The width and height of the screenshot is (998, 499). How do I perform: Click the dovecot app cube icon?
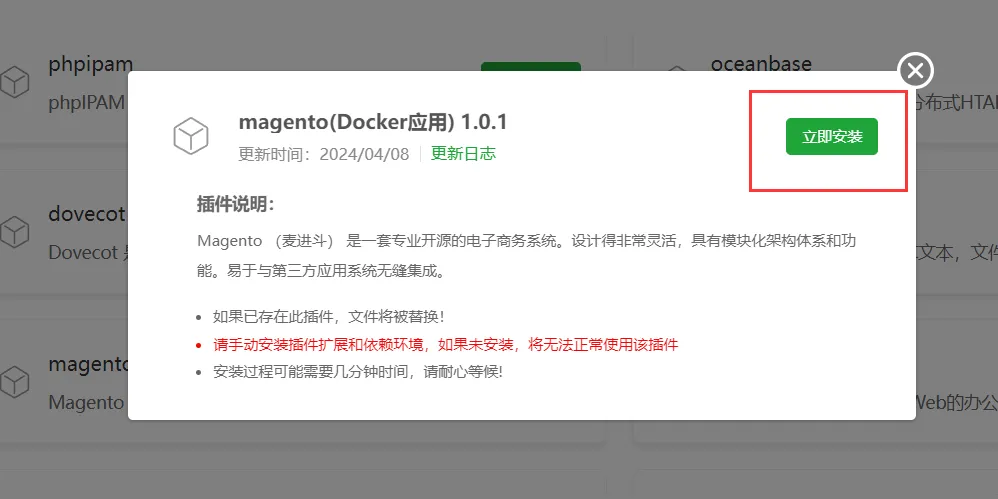(x=15, y=232)
